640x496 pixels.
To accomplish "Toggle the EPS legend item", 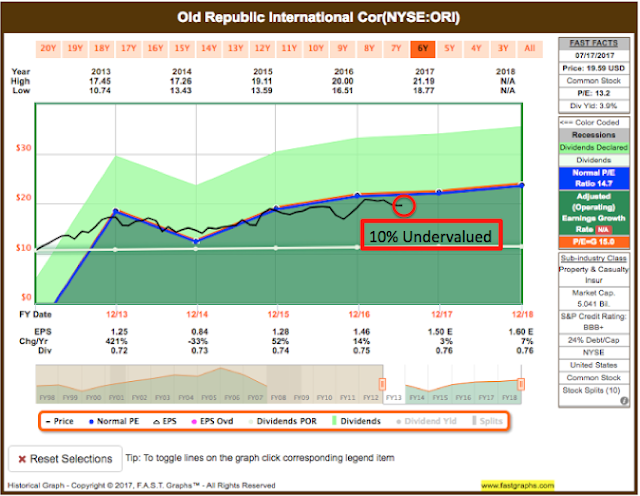I will [165, 421].
